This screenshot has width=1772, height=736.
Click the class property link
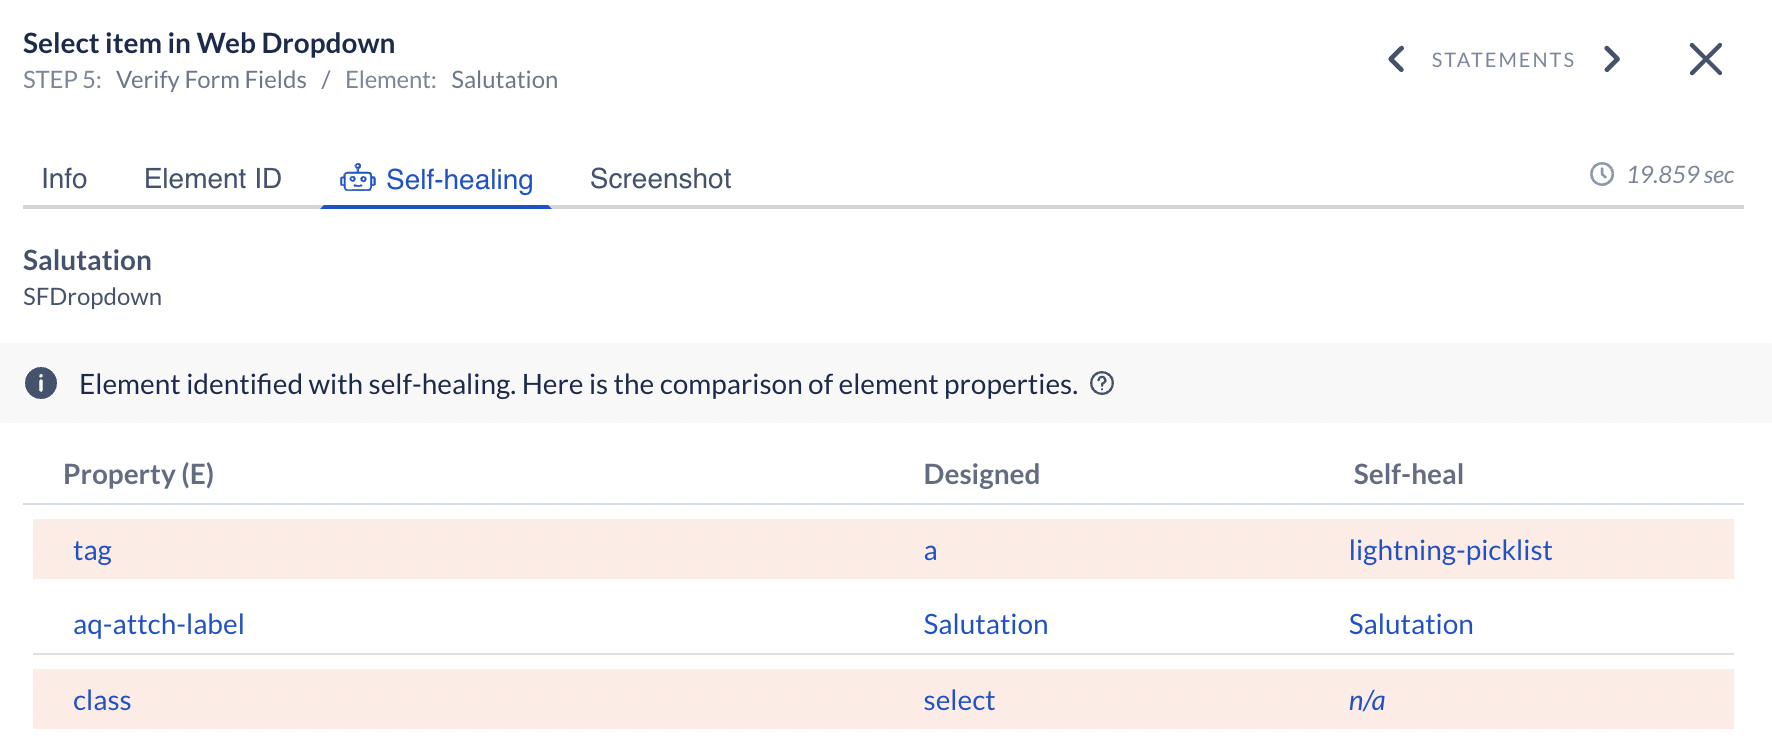click(x=102, y=701)
